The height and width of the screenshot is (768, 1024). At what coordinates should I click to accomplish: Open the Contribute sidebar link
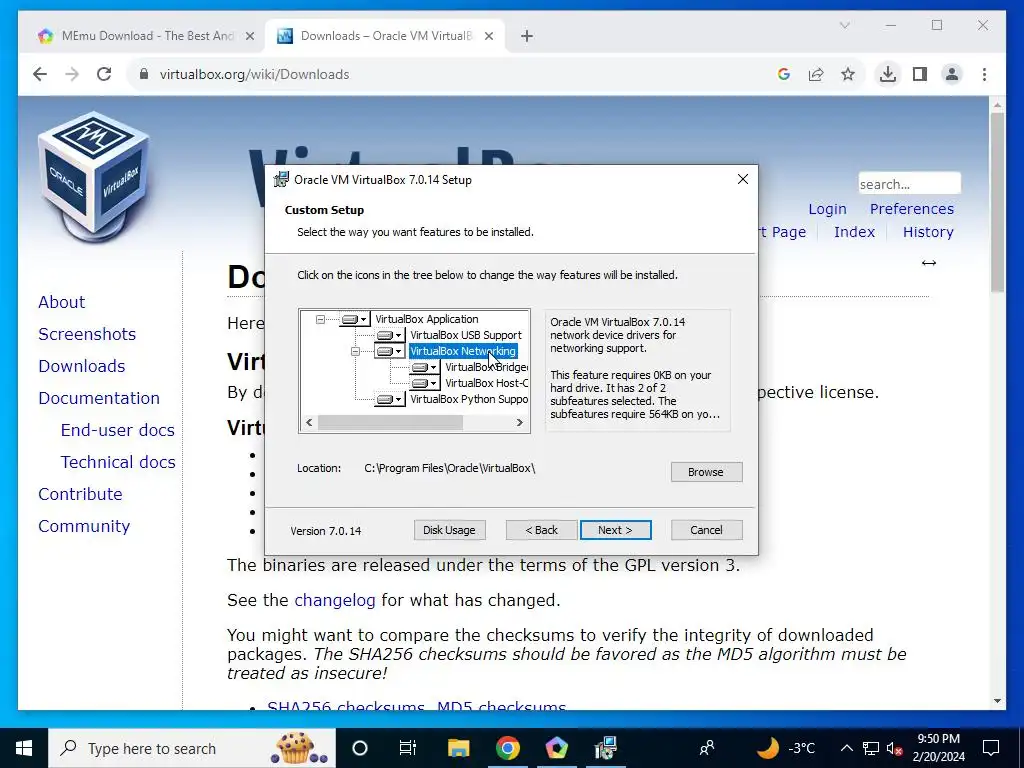point(80,494)
